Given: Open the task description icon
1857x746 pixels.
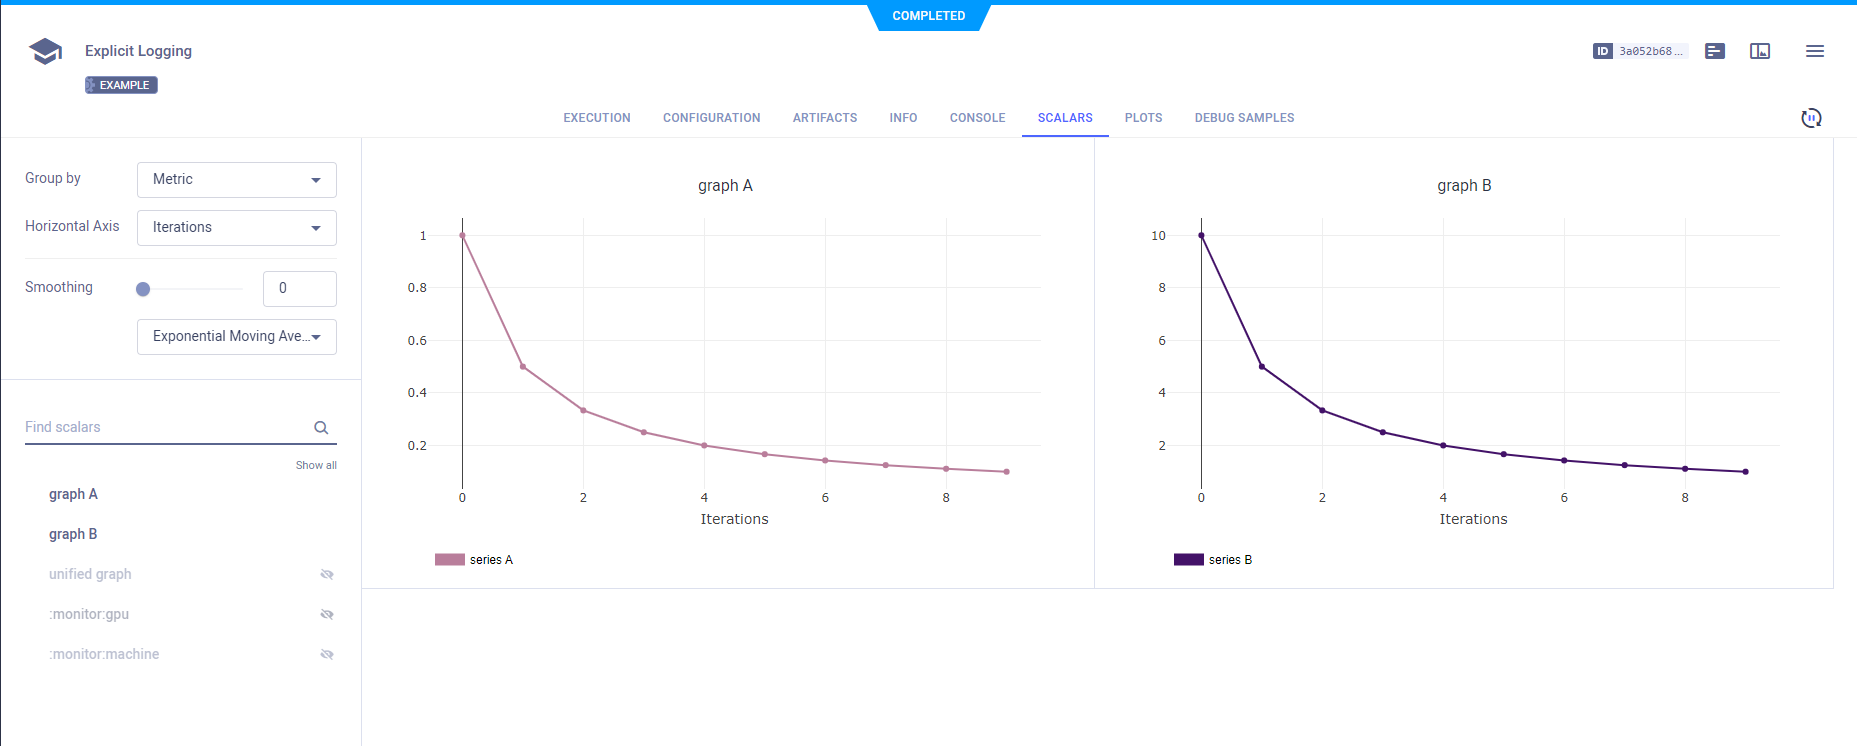Looking at the screenshot, I should pos(1714,51).
